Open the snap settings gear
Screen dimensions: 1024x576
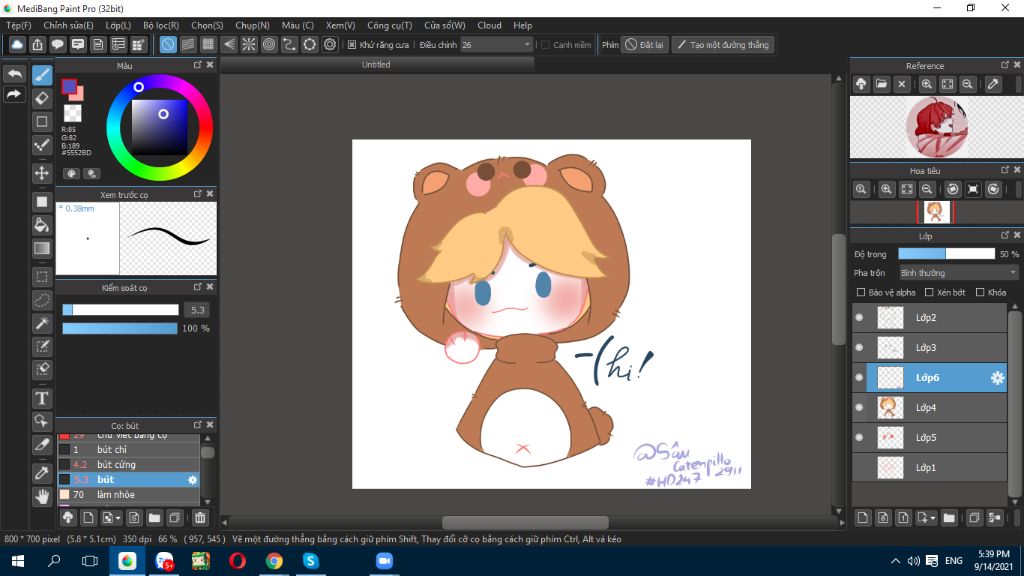[x=330, y=44]
